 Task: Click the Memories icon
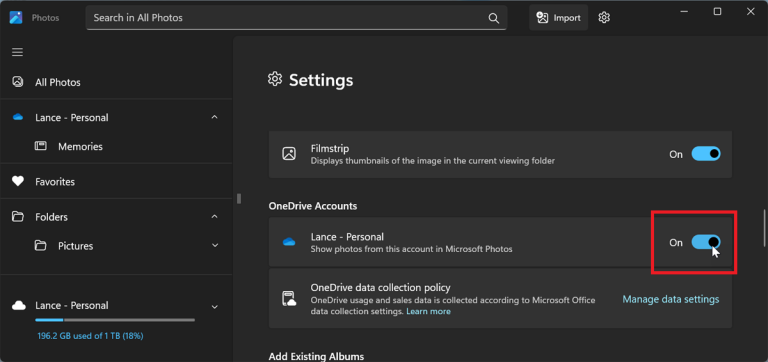tap(41, 146)
